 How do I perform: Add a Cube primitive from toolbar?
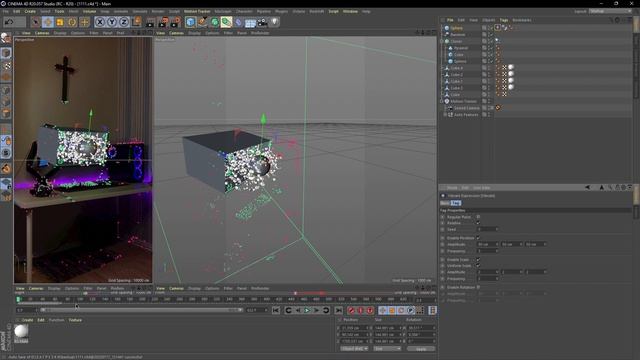(190, 22)
